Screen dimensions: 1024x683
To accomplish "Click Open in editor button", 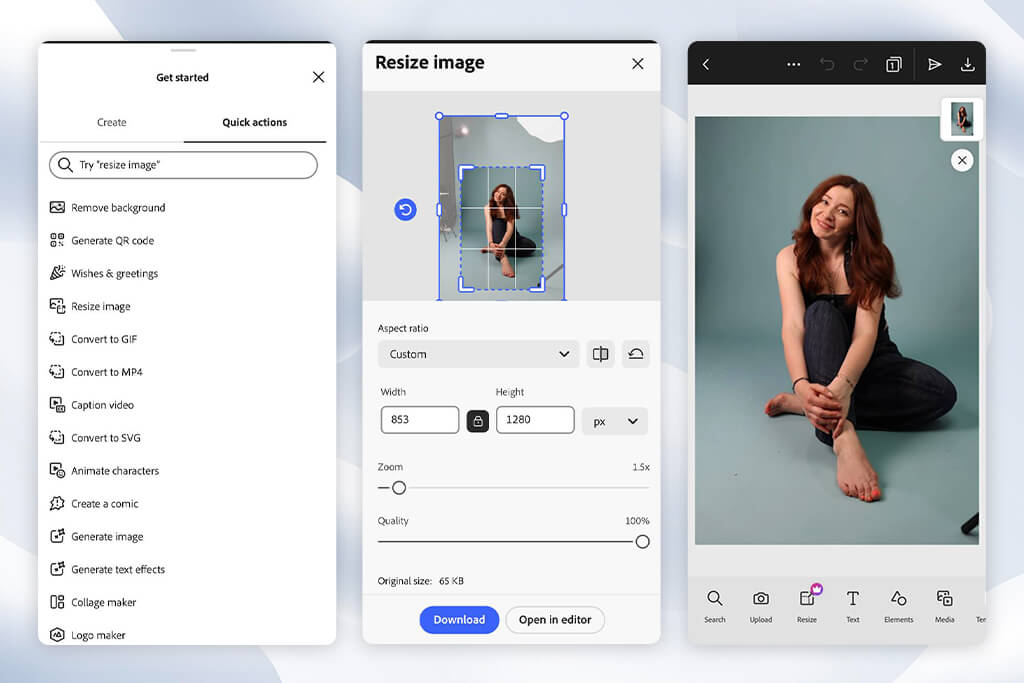I will coord(555,620).
